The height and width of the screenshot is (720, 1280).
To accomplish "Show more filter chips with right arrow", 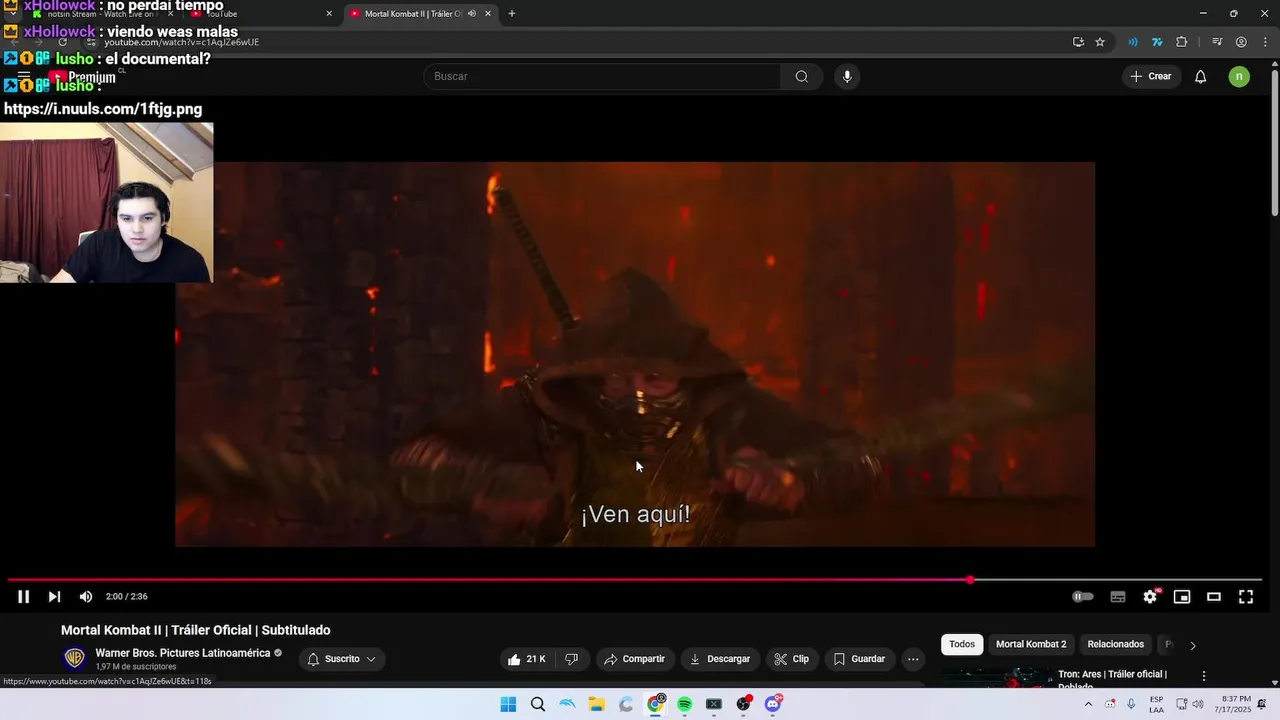I will pyautogui.click(x=1192, y=645).
